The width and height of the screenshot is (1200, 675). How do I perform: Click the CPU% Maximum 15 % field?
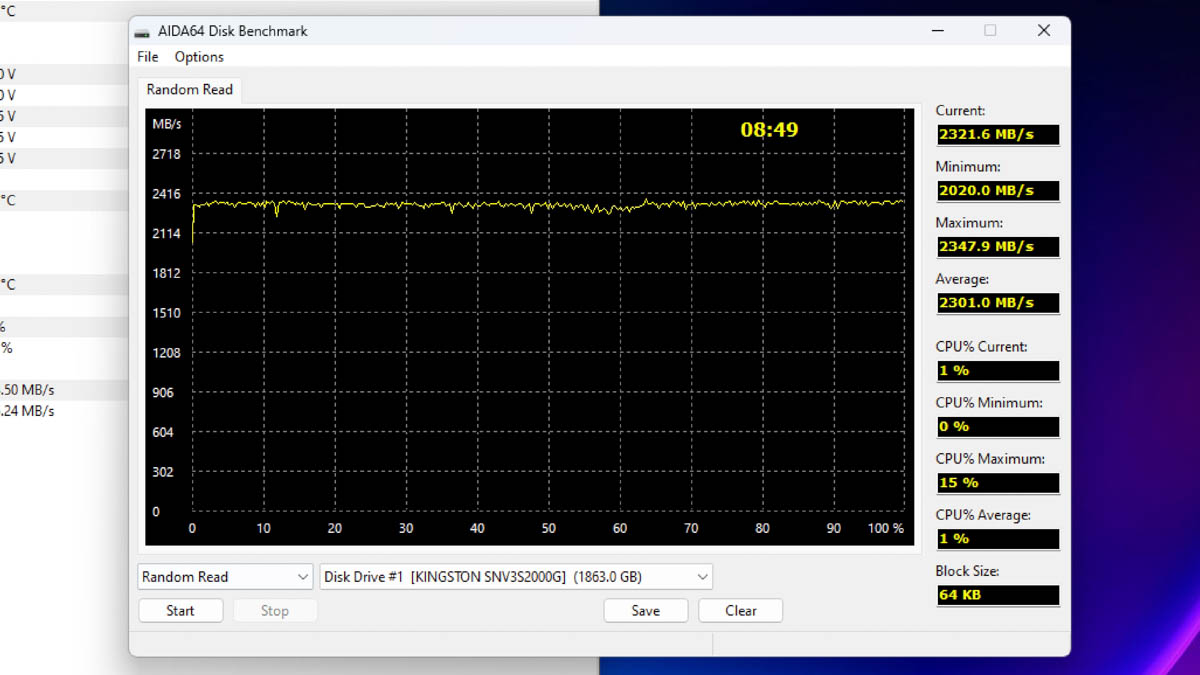coord(997,482)
